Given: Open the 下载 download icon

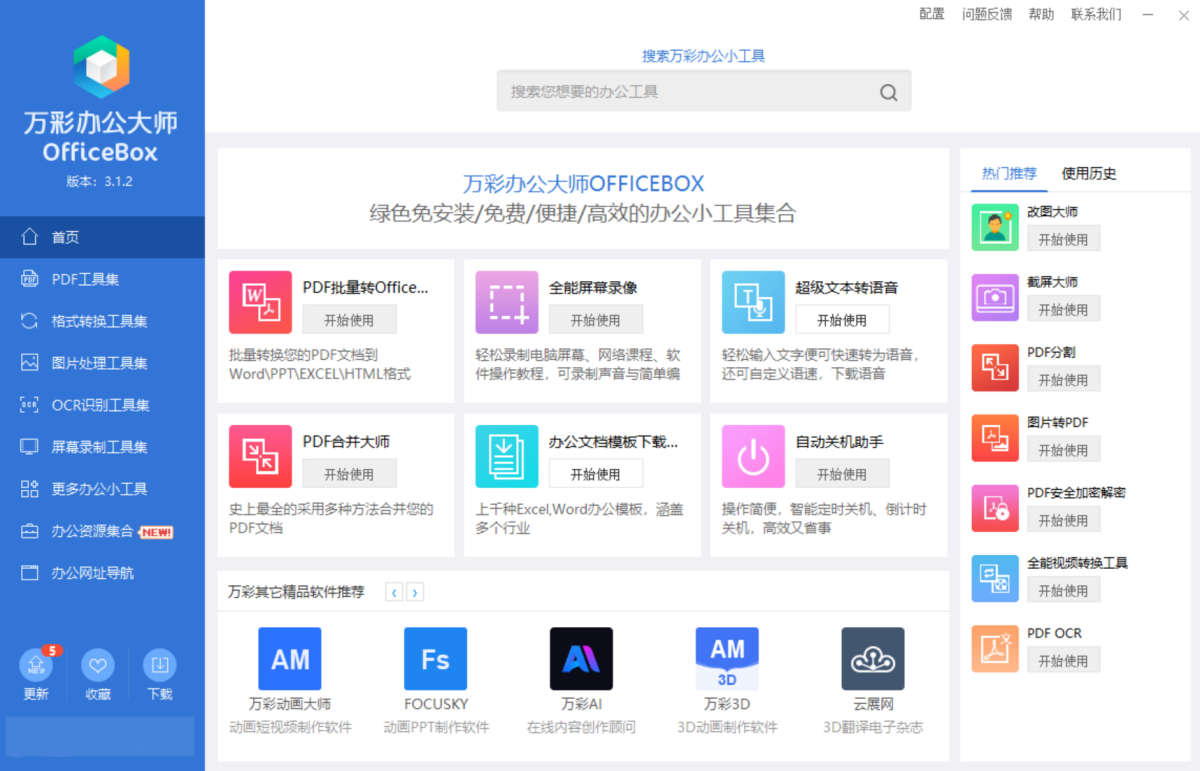Looking at the screenshot, I should [x=159, y=666].
